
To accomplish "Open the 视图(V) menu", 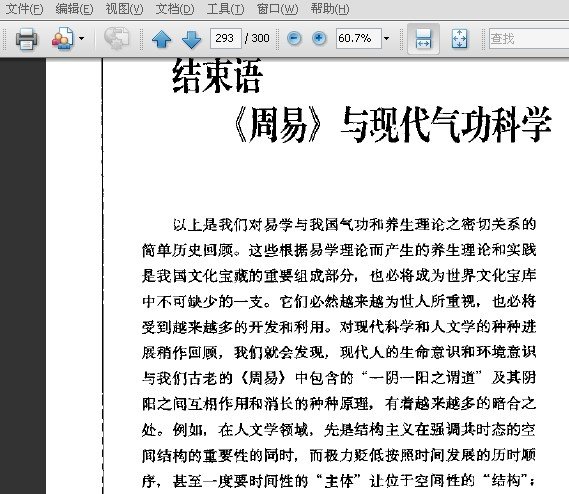I will [124, 9].
